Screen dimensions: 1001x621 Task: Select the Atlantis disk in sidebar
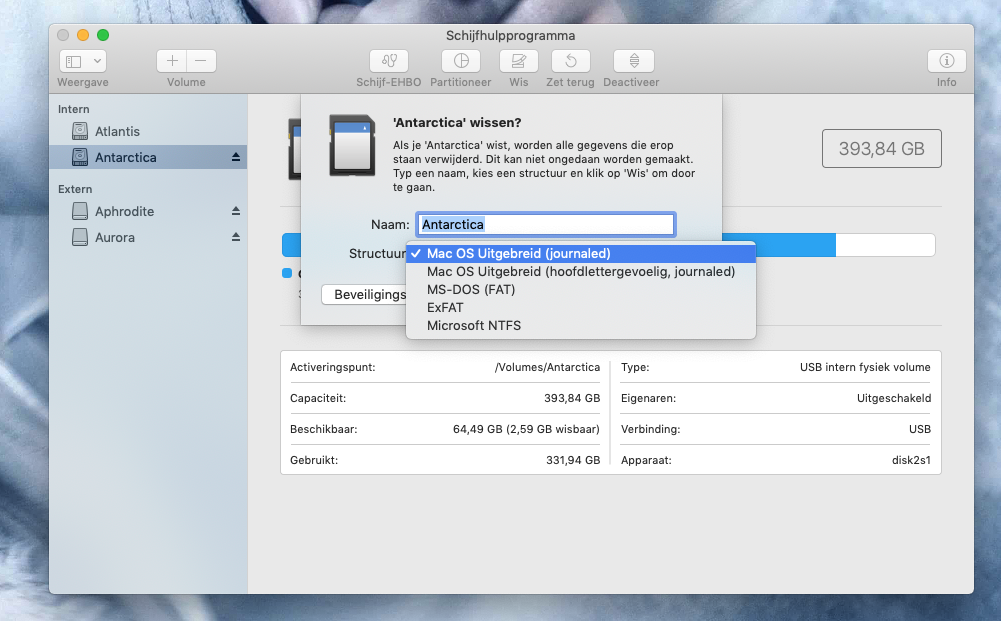click(x=148, y=131)
